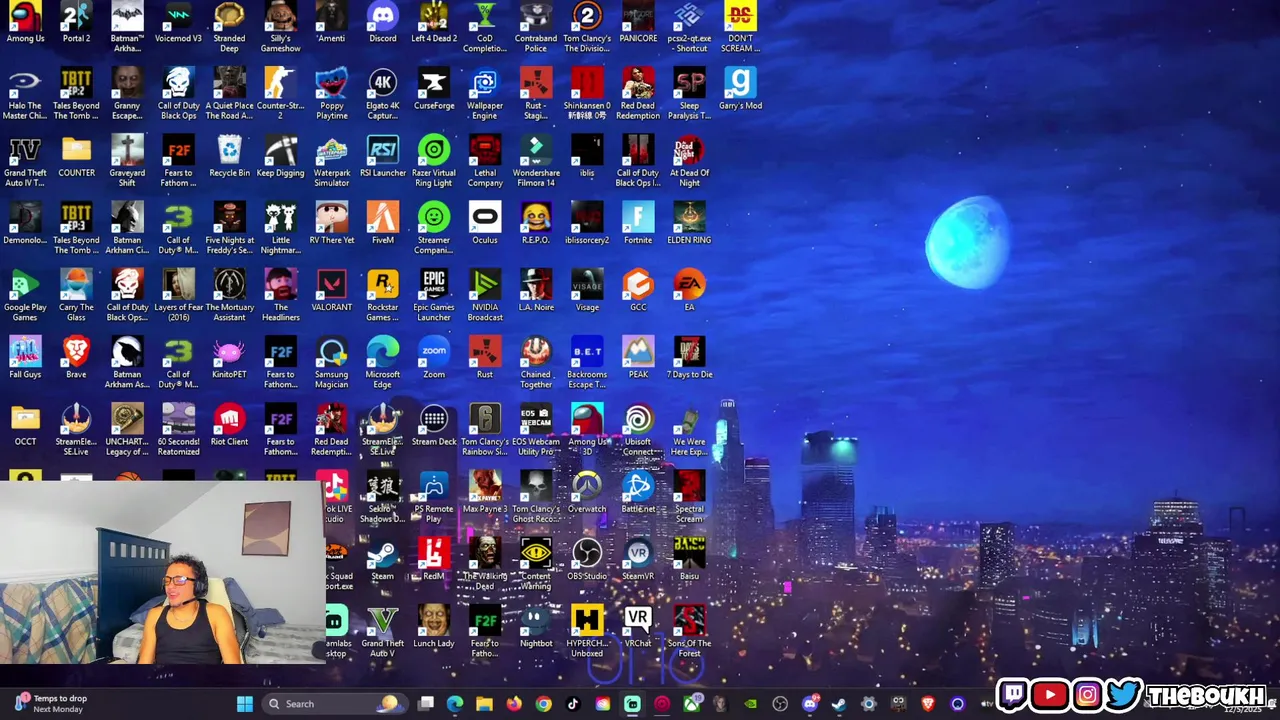The image size is (1280, 720).
Task: Launch the Samsung Magician desktop icon
Action: pos(331,361)
